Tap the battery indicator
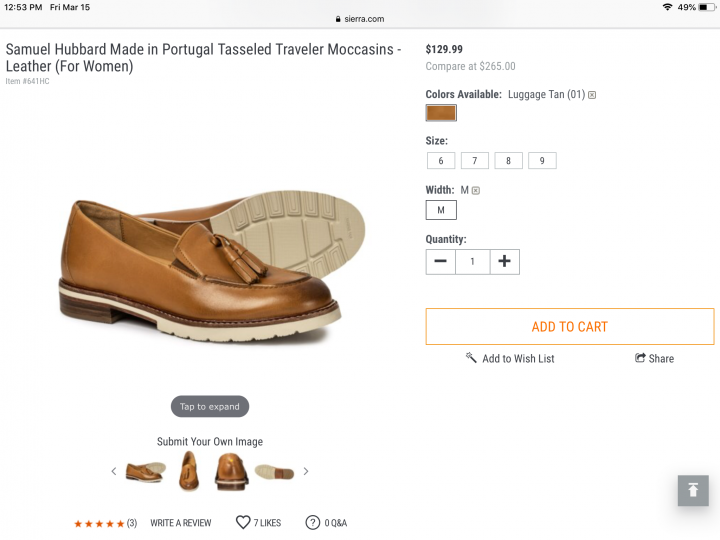Viewport: 720px width, 540px height. [706, 7]
